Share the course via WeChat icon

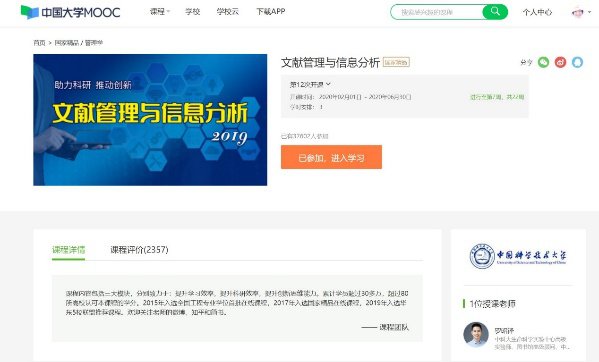(543, 62)
